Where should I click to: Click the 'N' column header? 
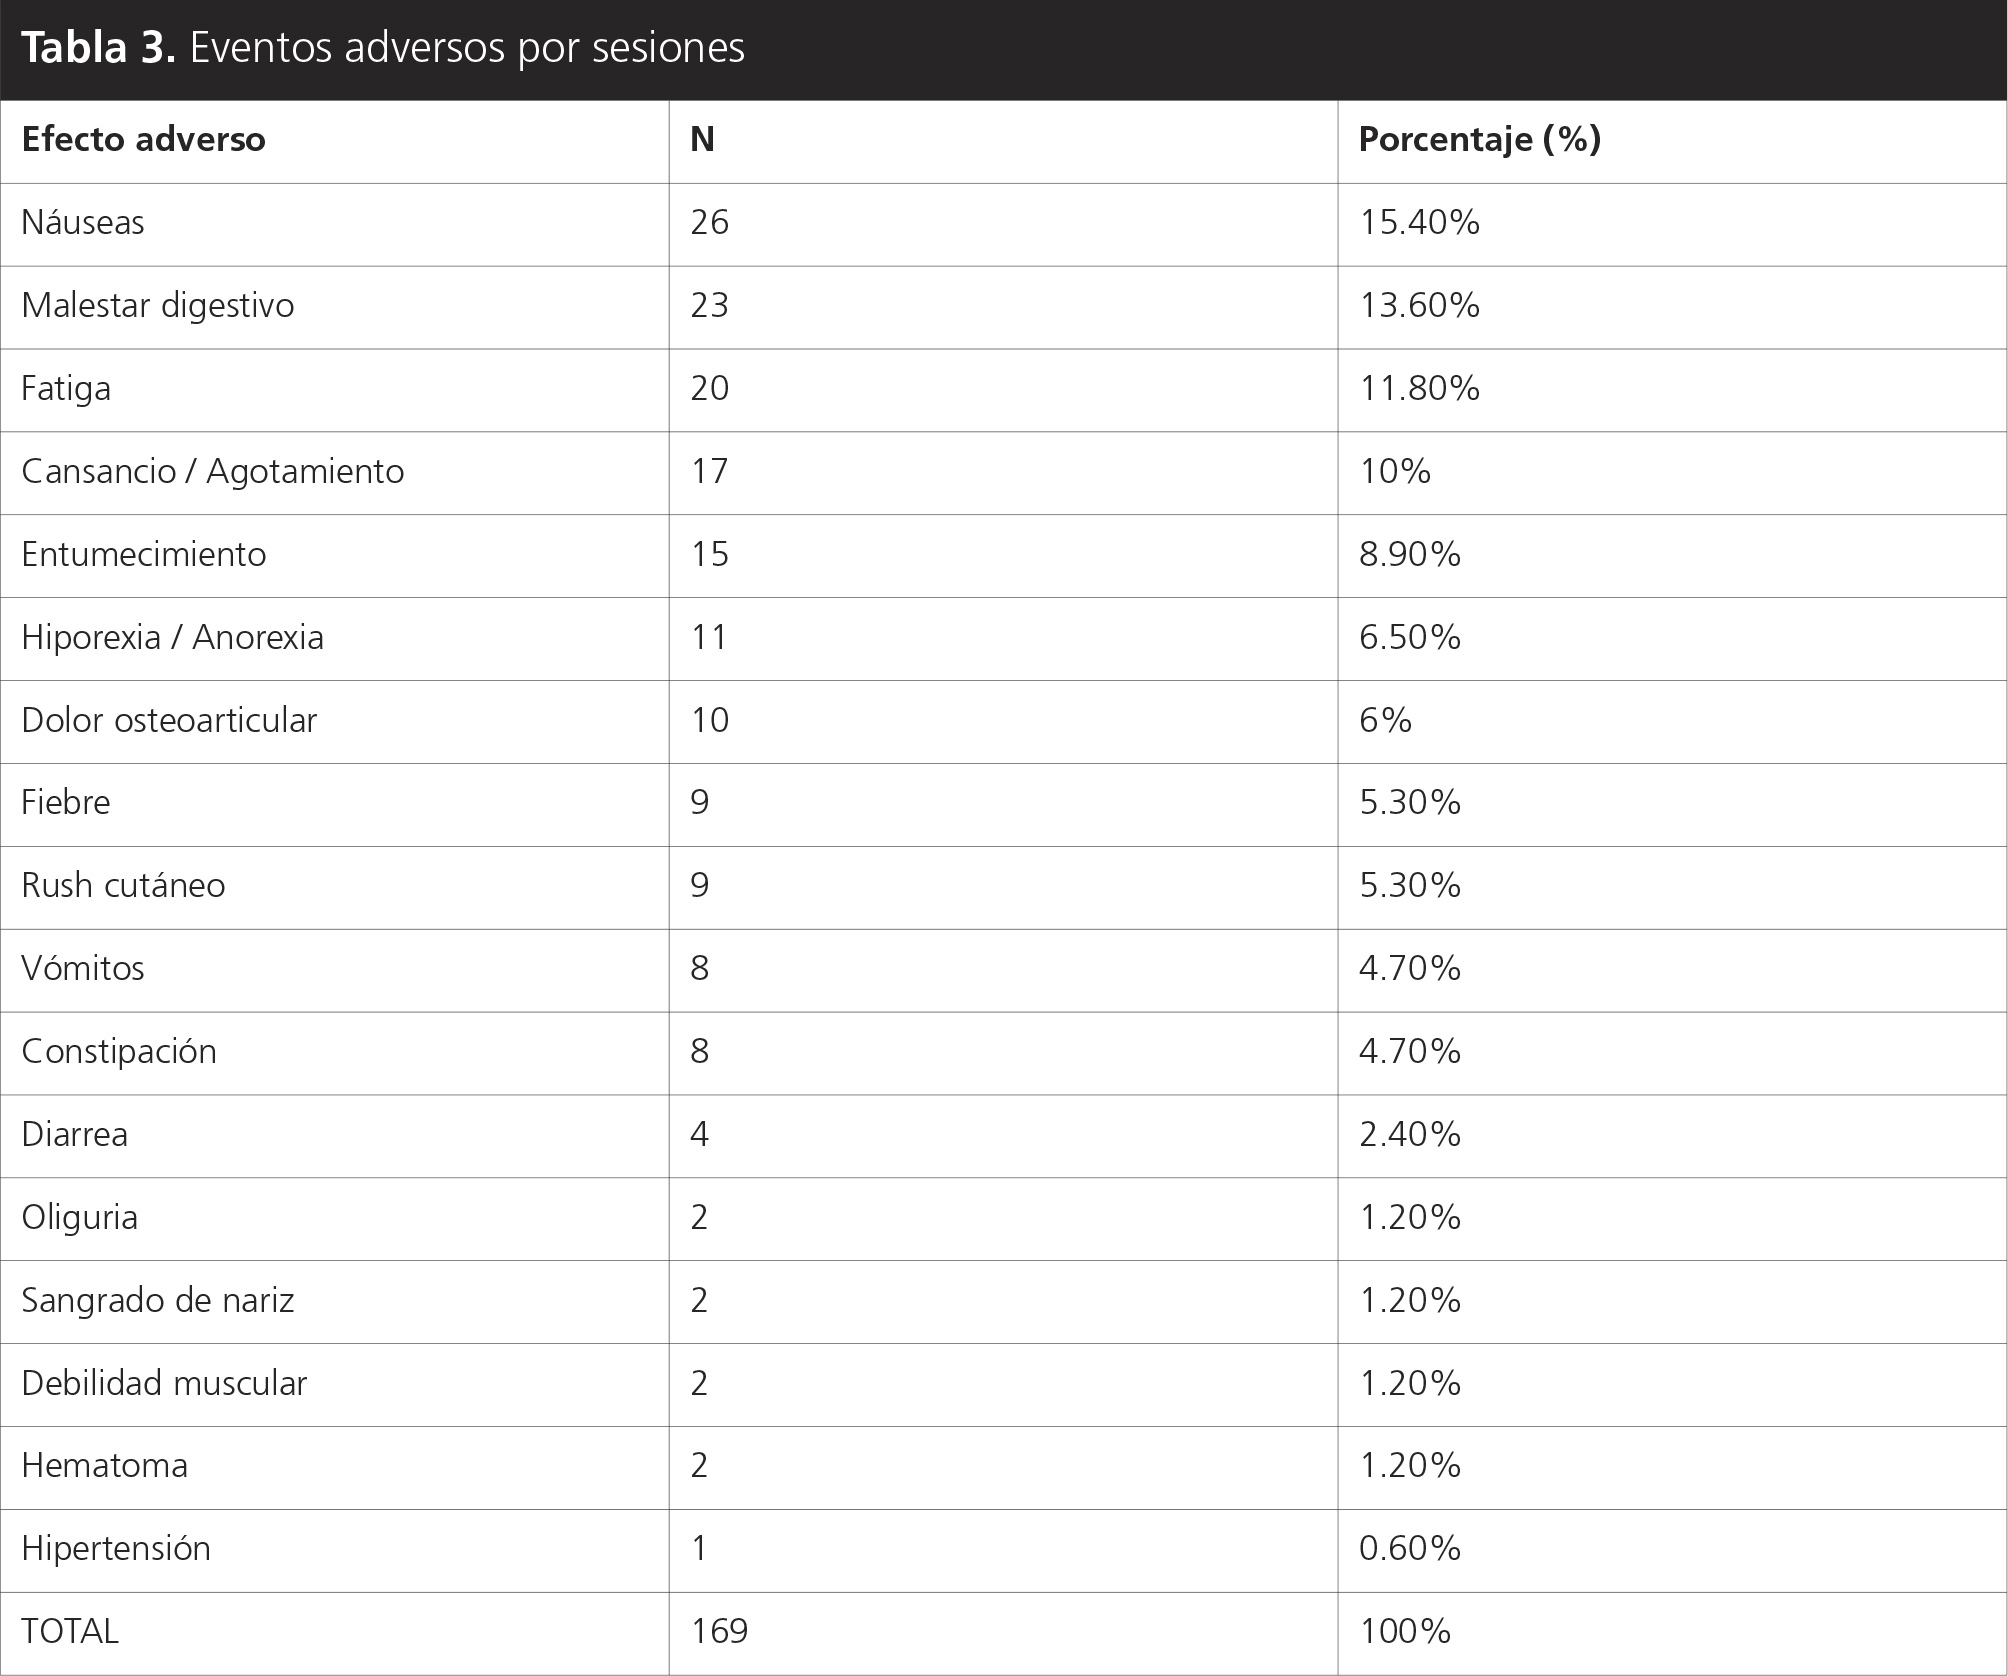[702, 139]
